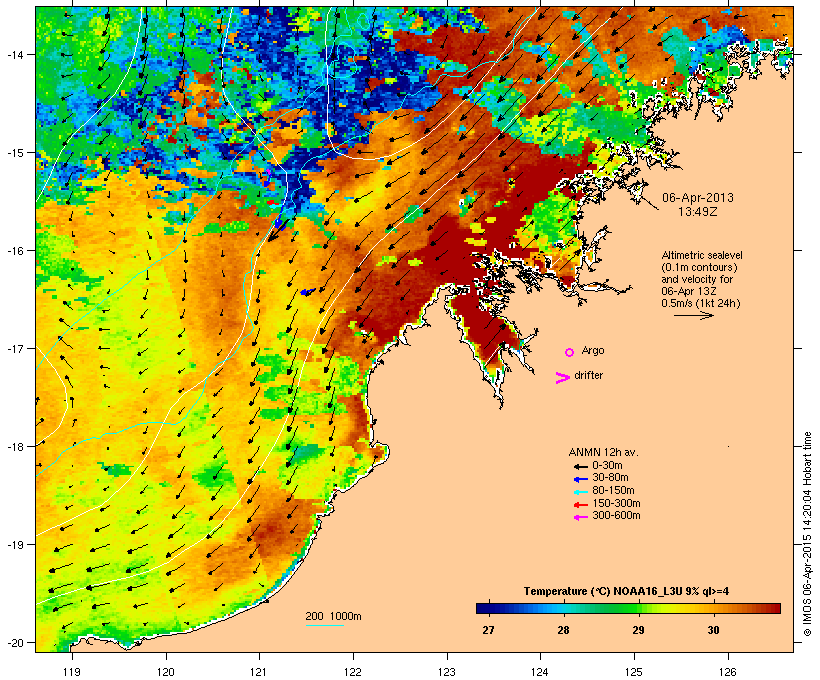
Task: Click the cyan 200m depth contour legend line
Action: point(324,625)
